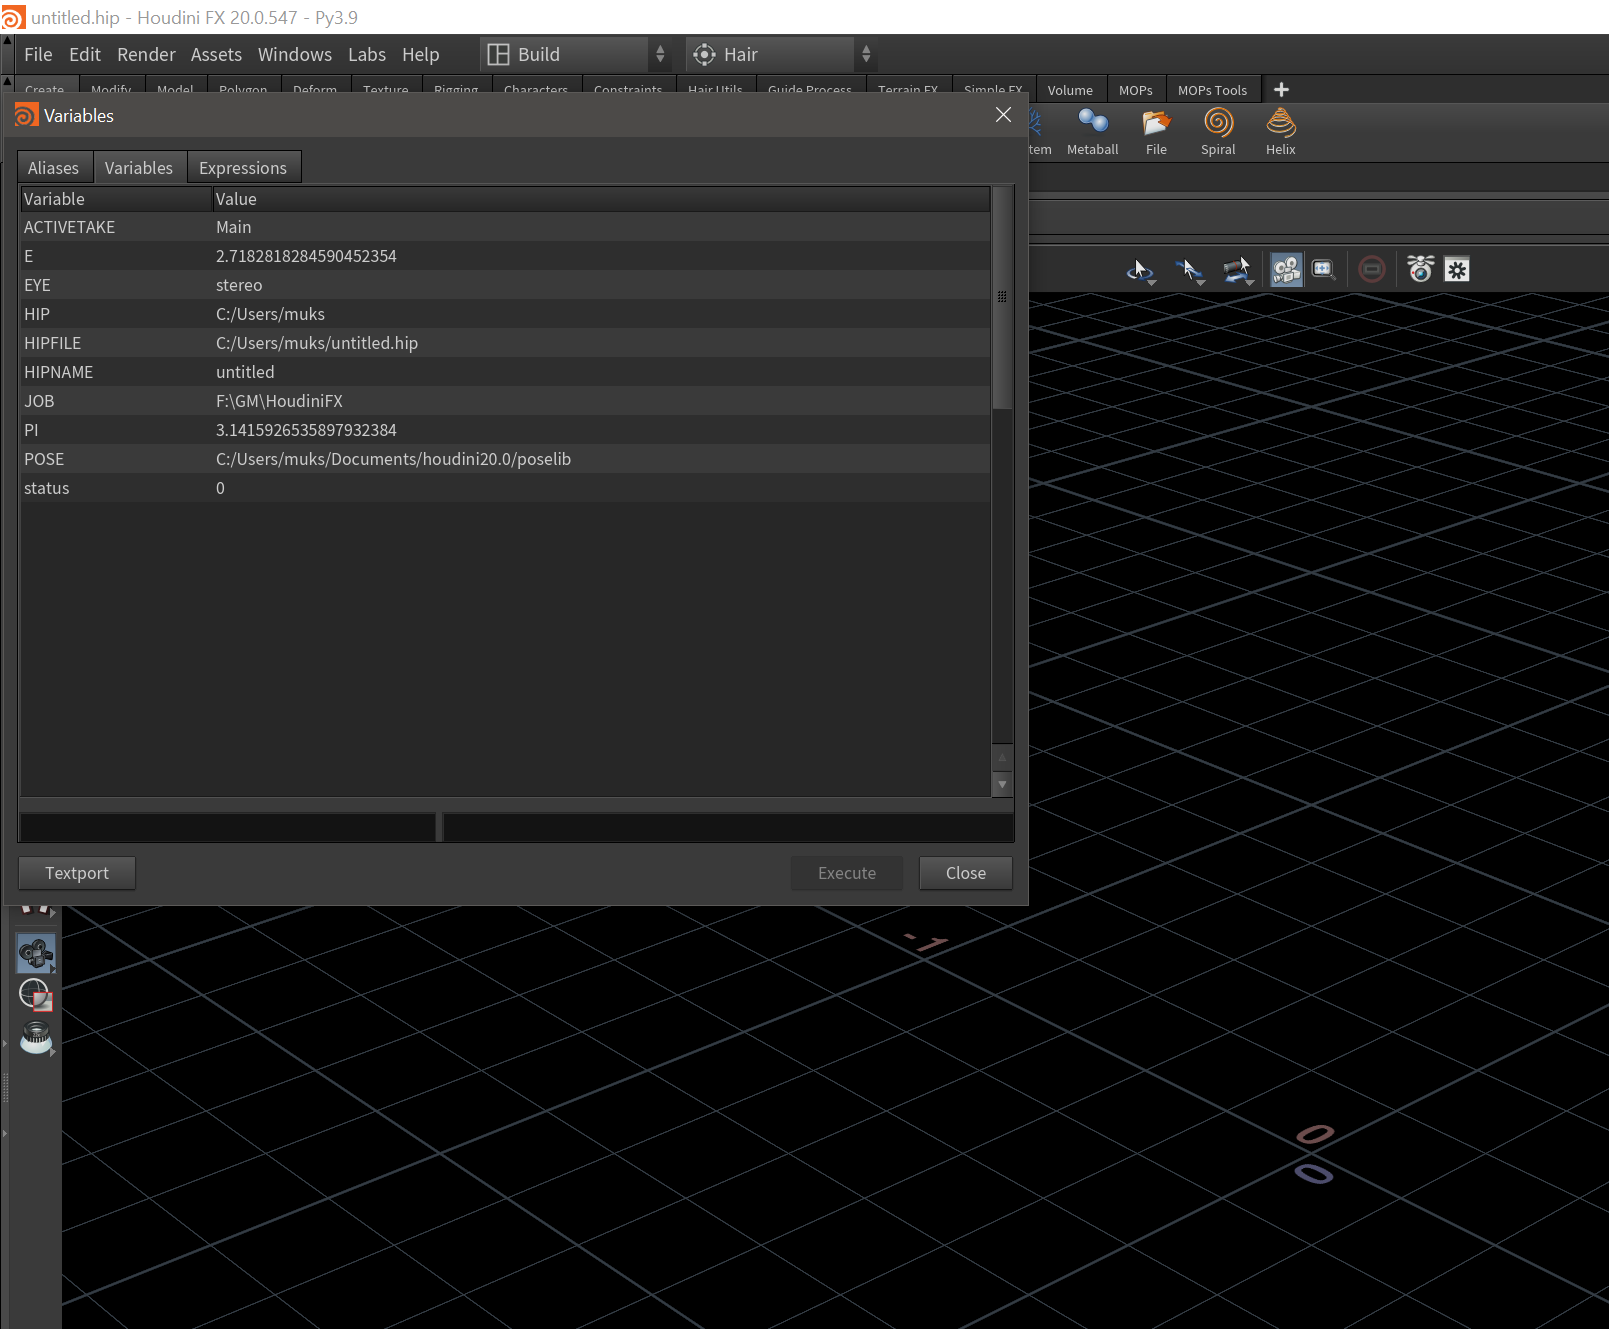Switch to the Variables tab
The width and height of the screenshot is (1609, 1329).
pos(139,168)
